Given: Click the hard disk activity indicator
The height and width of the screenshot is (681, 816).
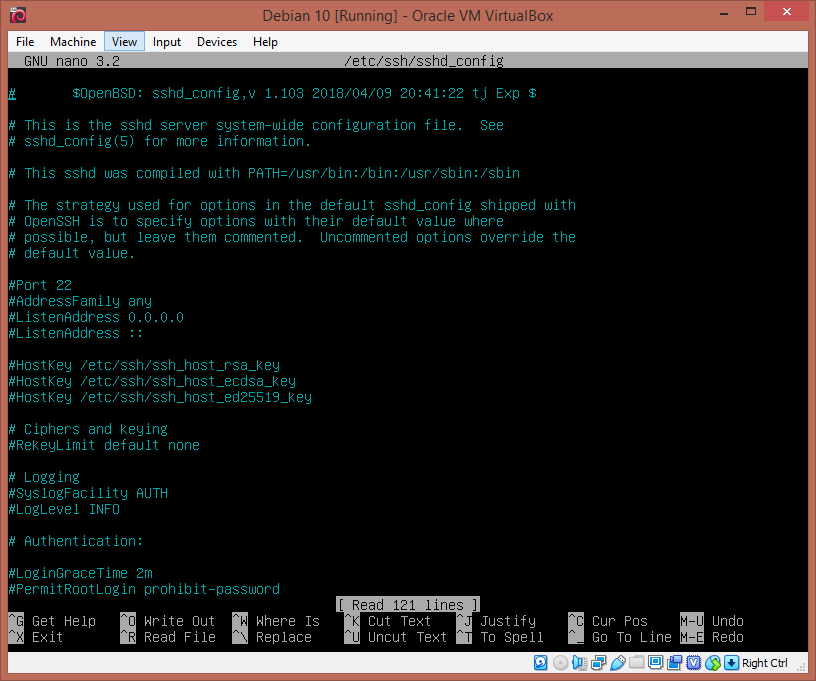Looking at the screenshot, I should [x=541, y=663].
